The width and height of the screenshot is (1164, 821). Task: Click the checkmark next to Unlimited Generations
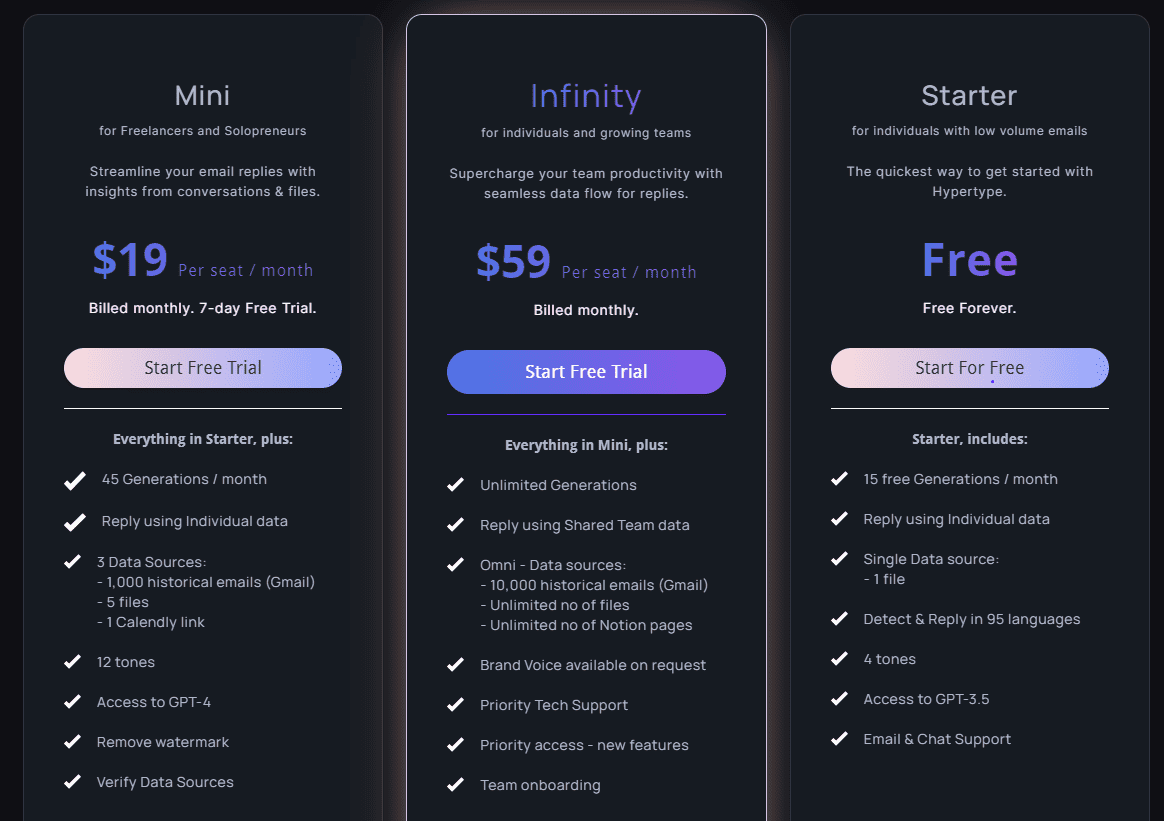456,485
